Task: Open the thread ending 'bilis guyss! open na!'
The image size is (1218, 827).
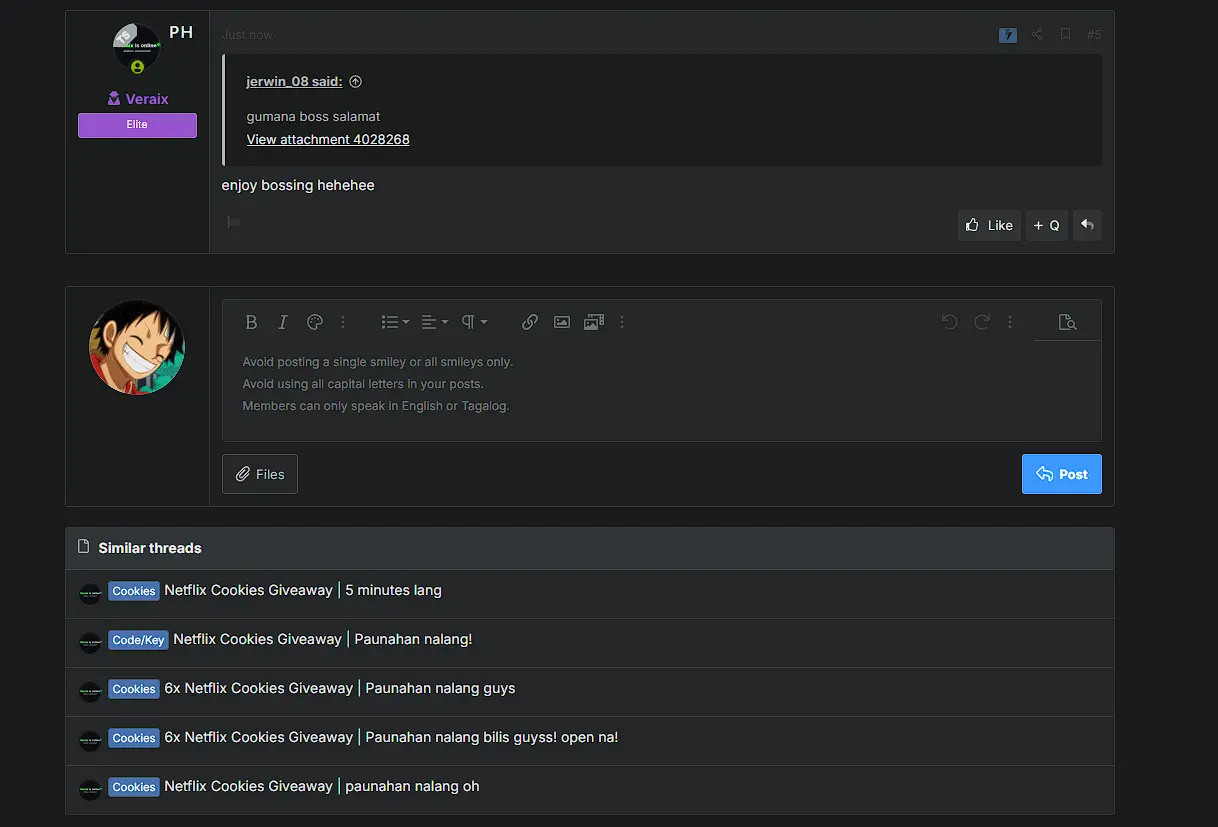Action: click(391, 737)
